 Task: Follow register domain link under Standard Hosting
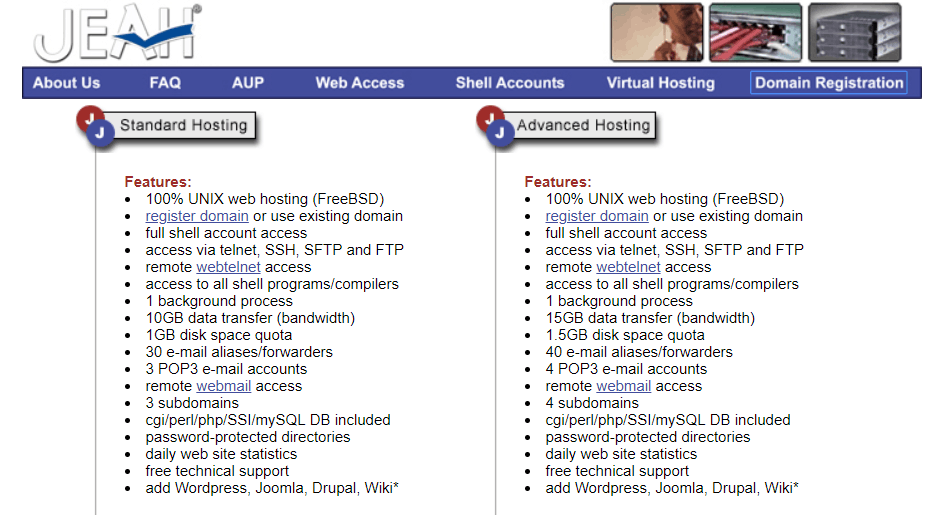[197, 216]
